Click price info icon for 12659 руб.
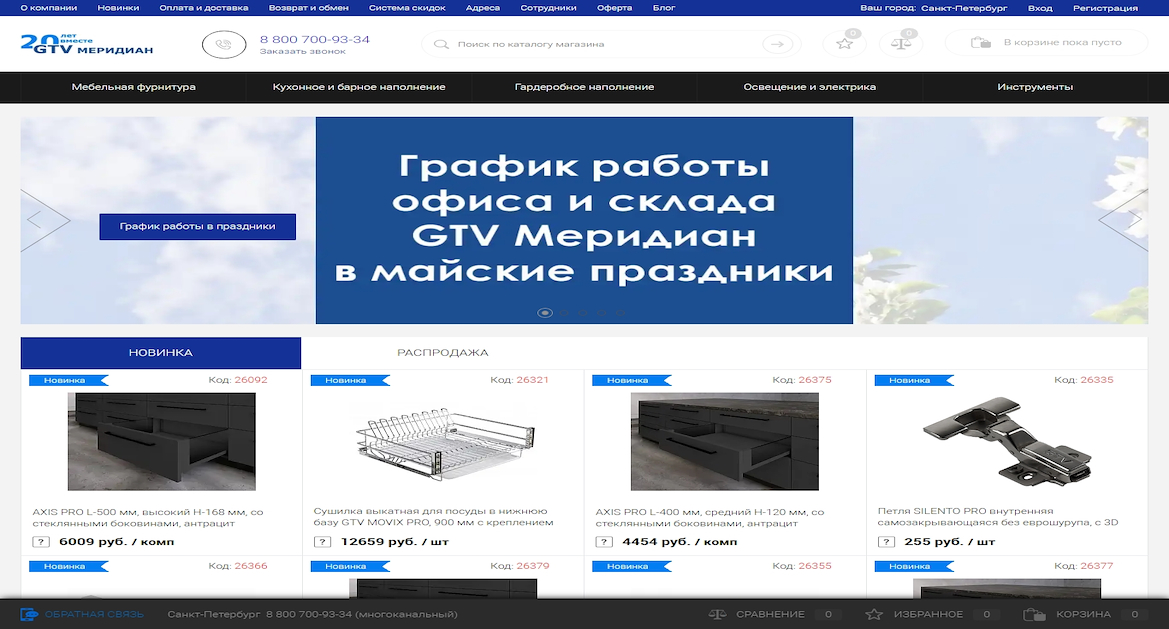The image size is (1169, 629). (x=322, y=542)
